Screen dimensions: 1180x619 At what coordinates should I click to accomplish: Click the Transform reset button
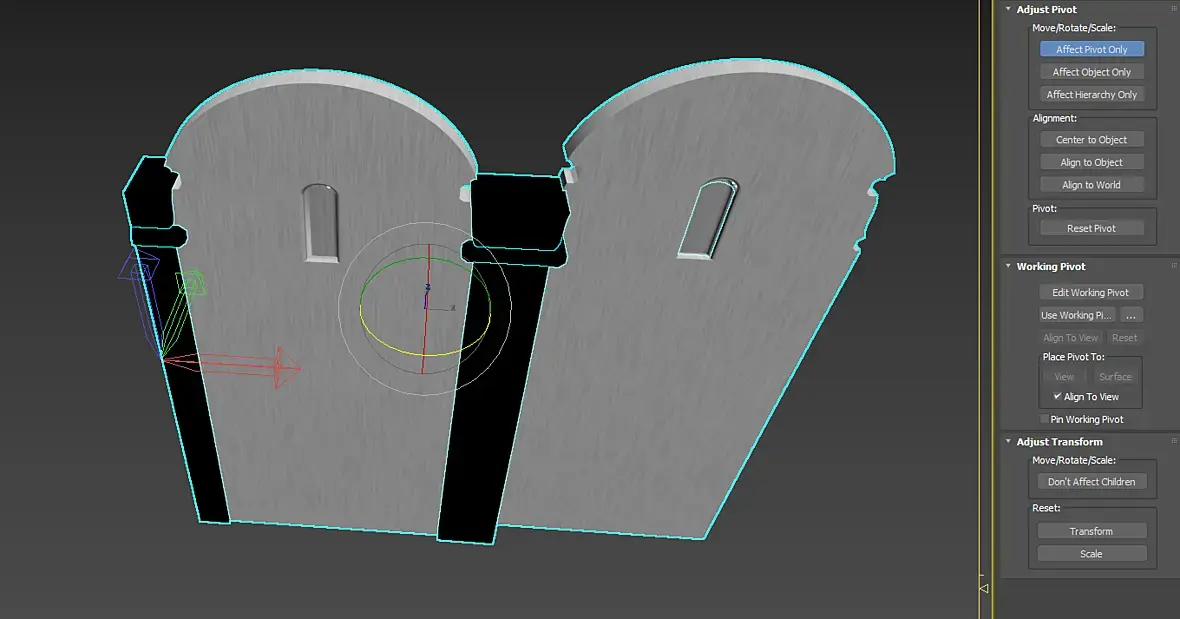pyautogui.click(x=1091, y=532)
